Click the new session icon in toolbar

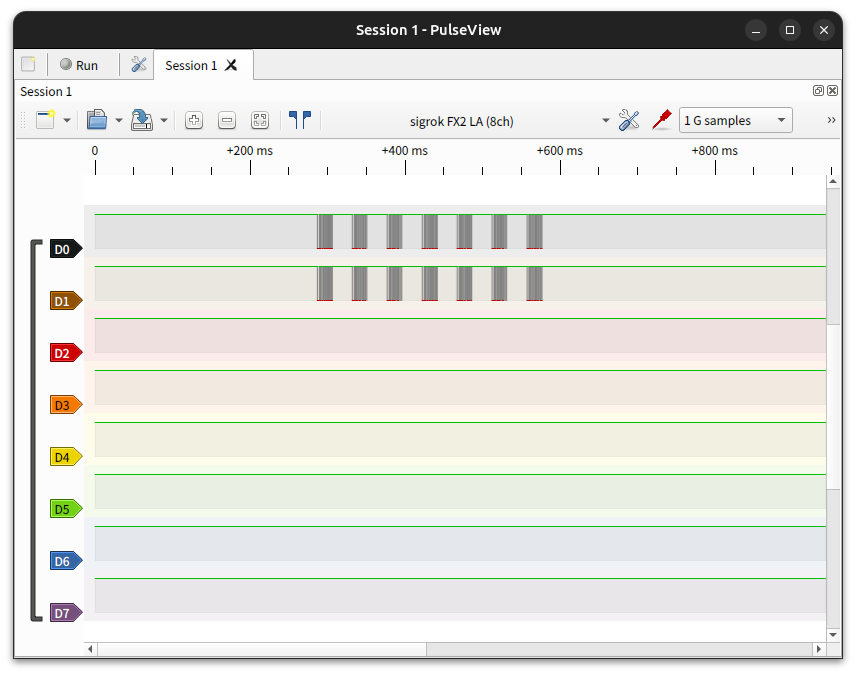46,120
